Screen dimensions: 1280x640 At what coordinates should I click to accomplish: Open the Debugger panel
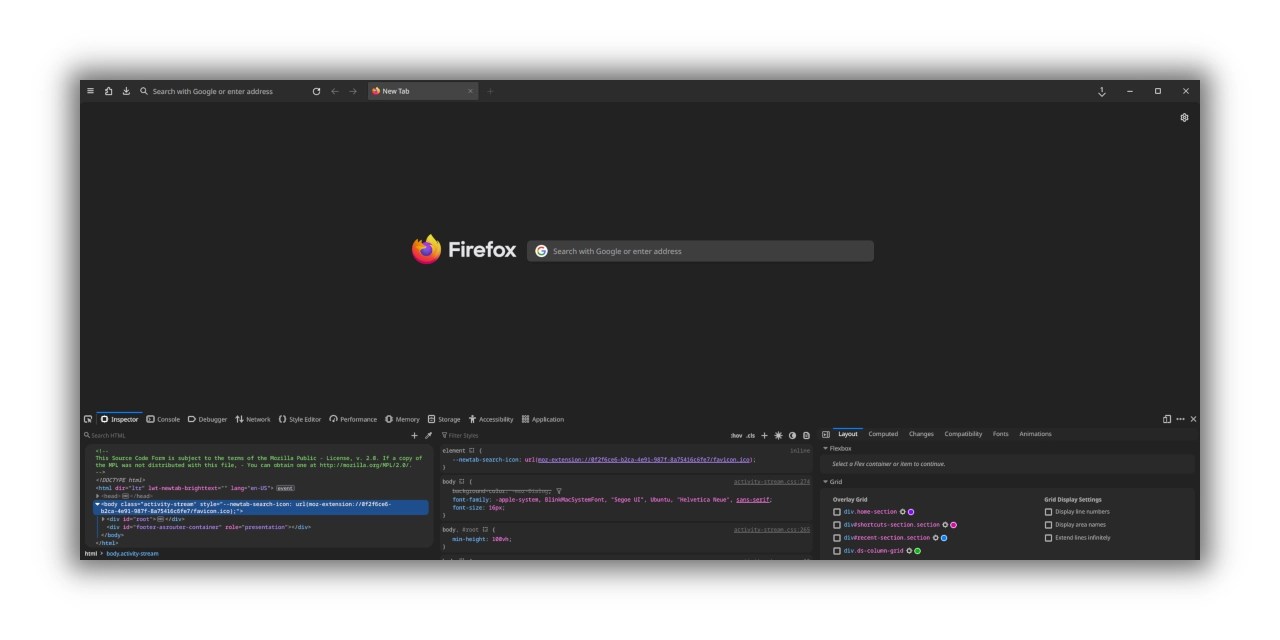(x=207, y=419)
